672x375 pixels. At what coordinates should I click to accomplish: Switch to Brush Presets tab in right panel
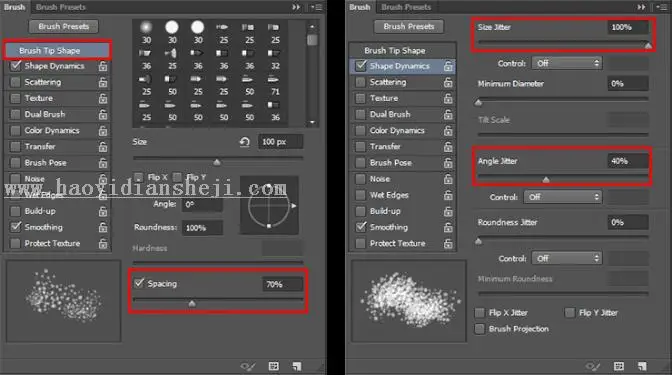[406, 7]
